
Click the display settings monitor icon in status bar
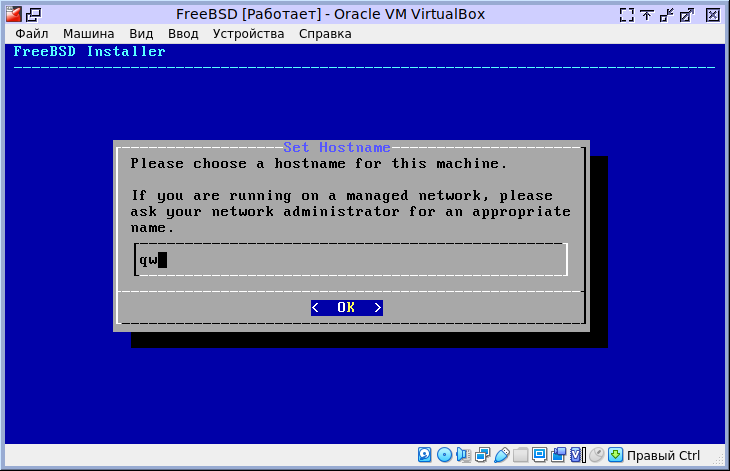tap(539, 455)
